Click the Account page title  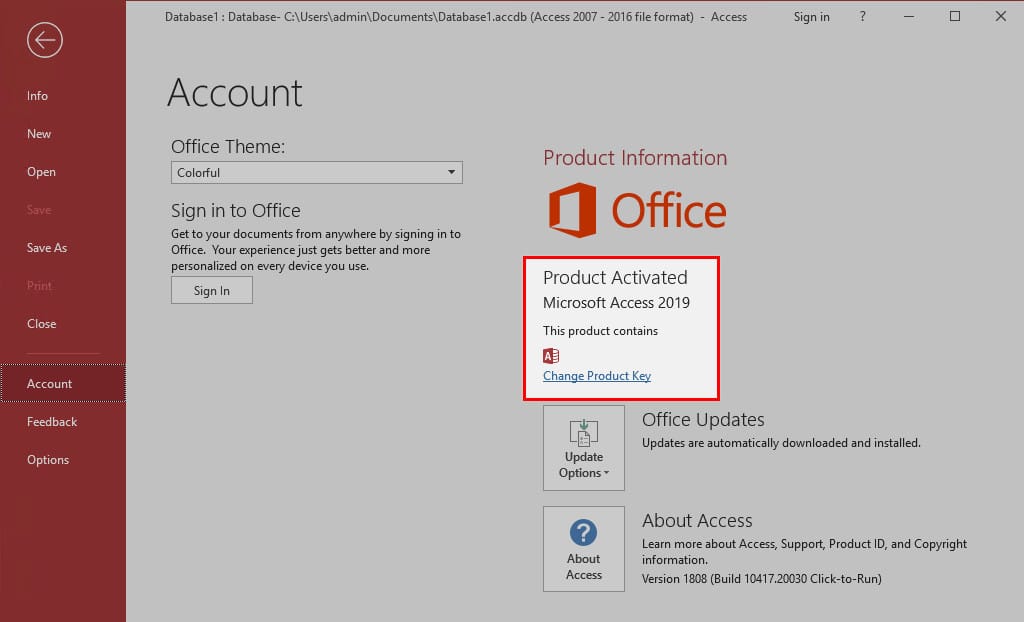(x=235, y=93)
